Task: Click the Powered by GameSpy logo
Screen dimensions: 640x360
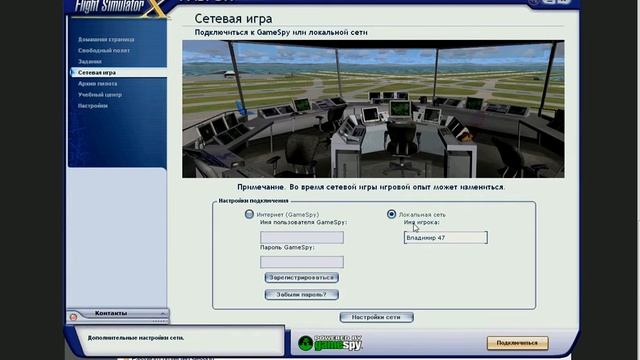Action: coord(330,343)
